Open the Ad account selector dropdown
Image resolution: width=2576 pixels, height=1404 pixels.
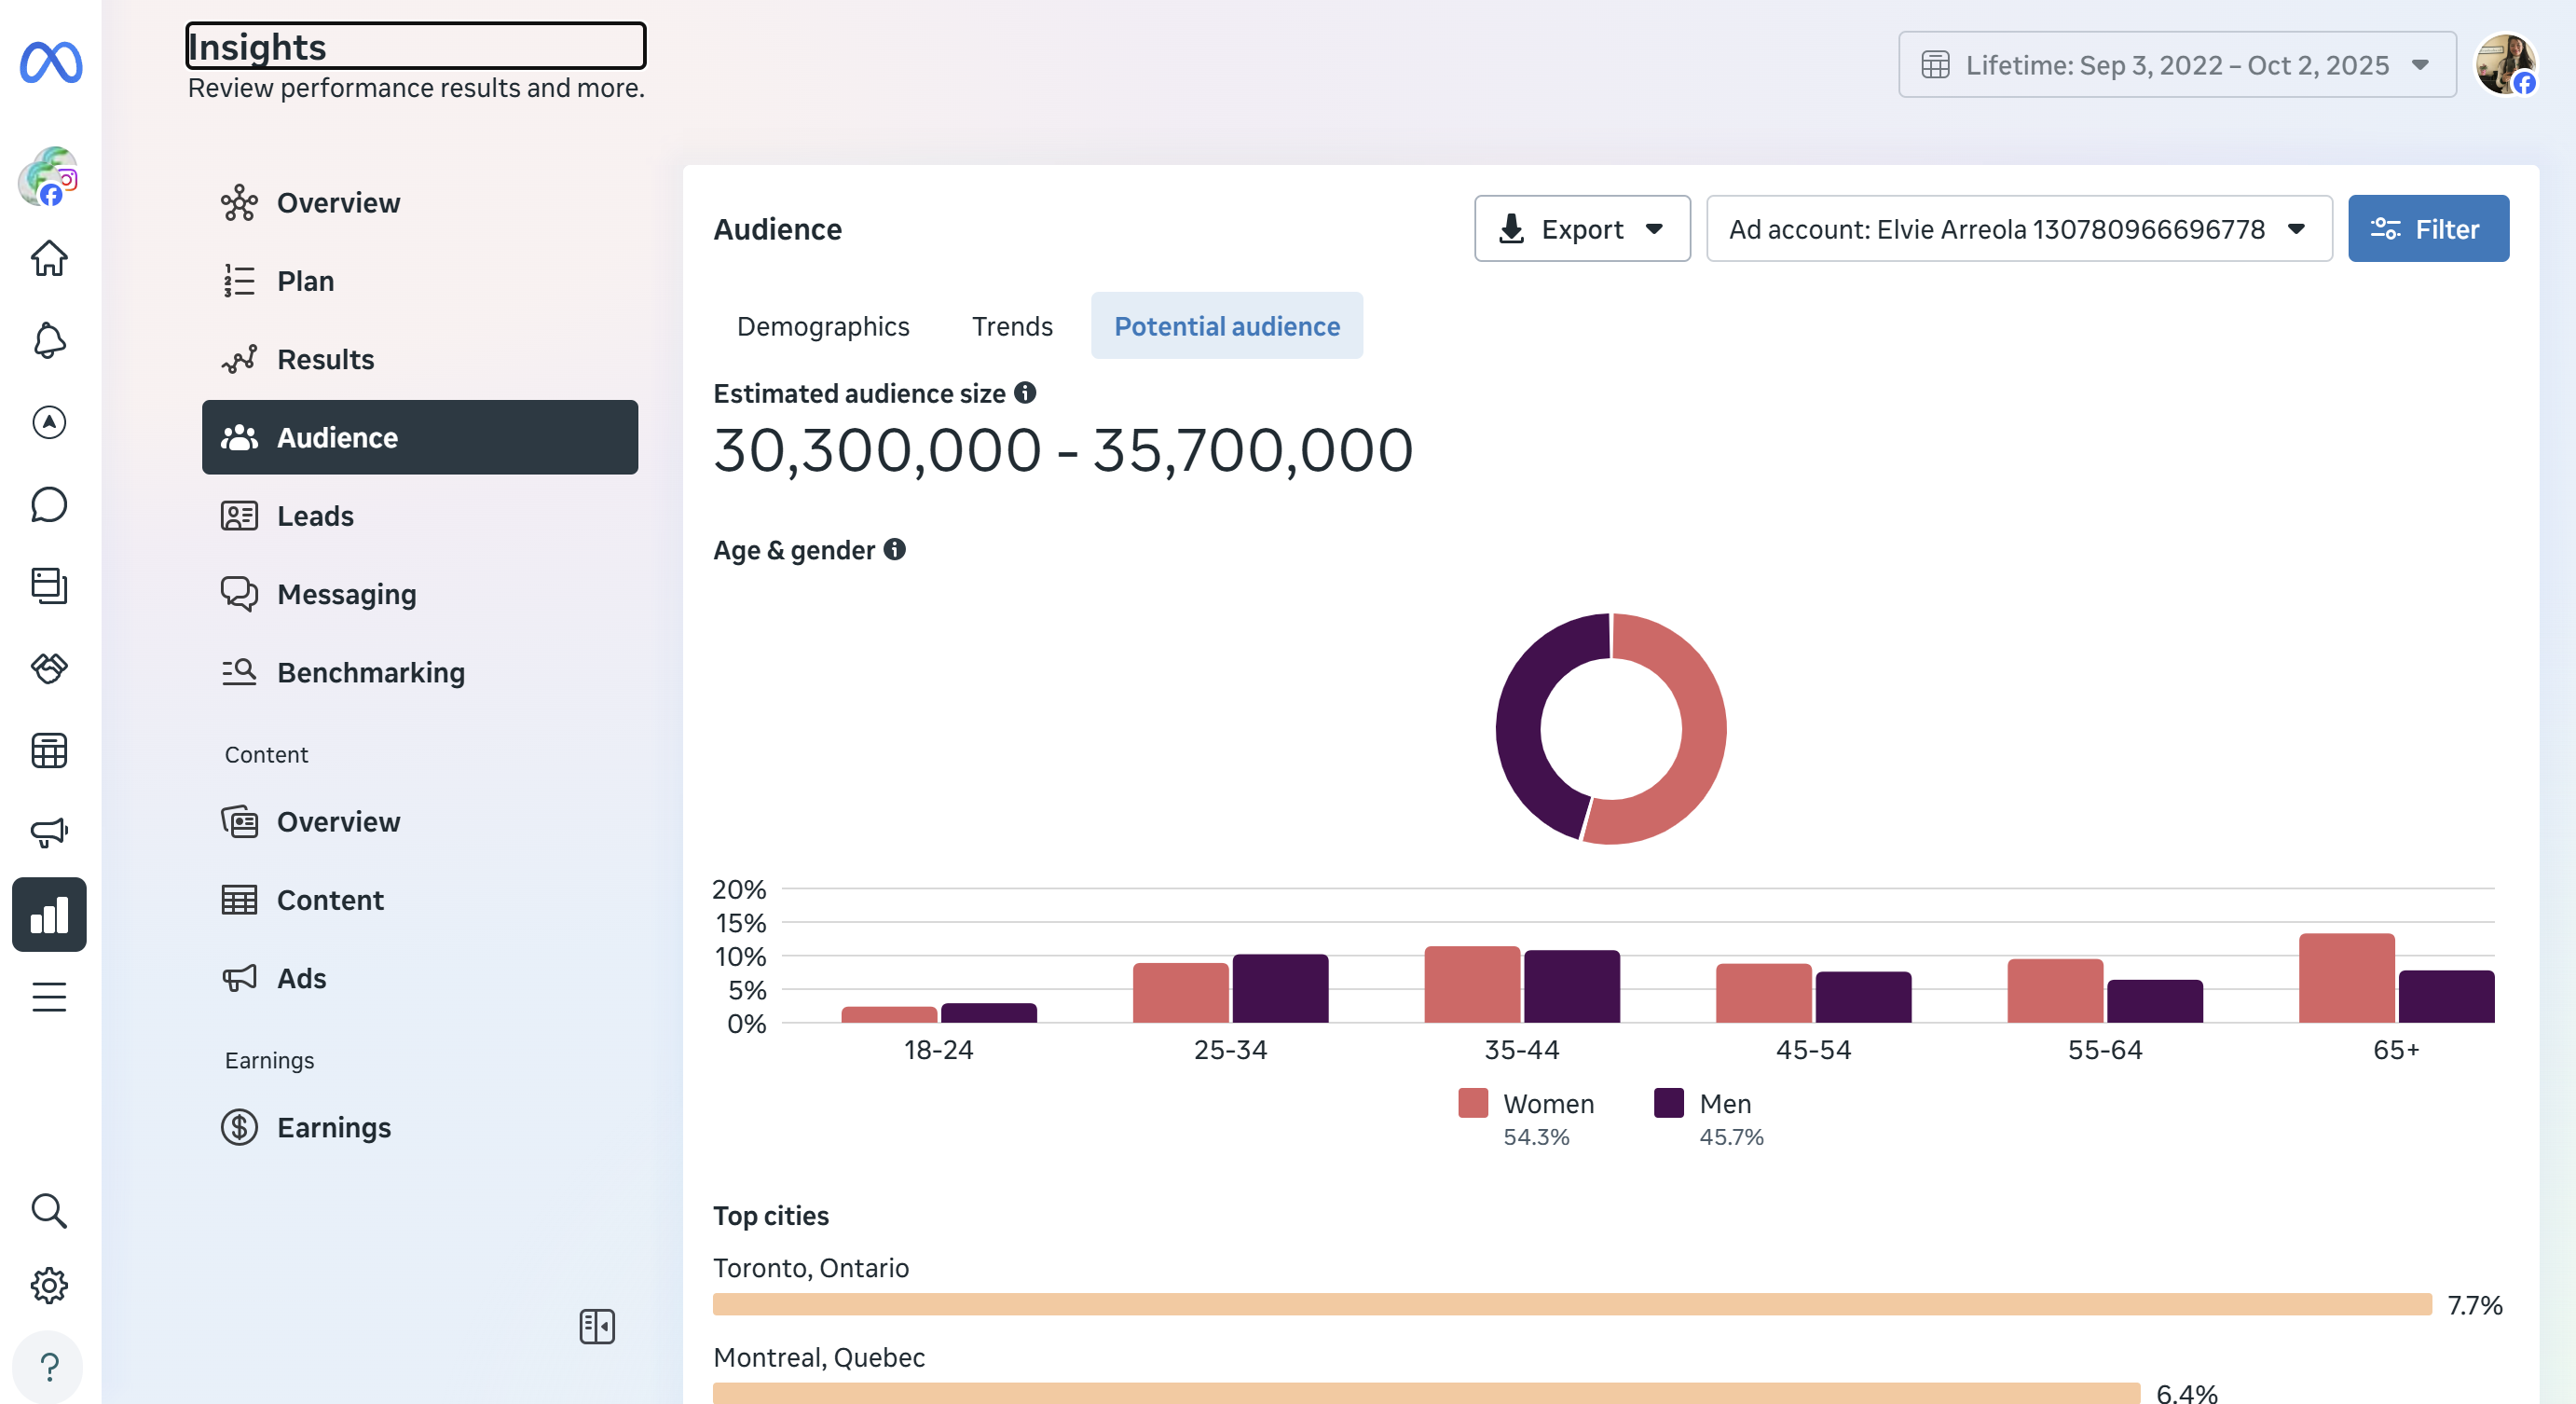point(2018,229)
